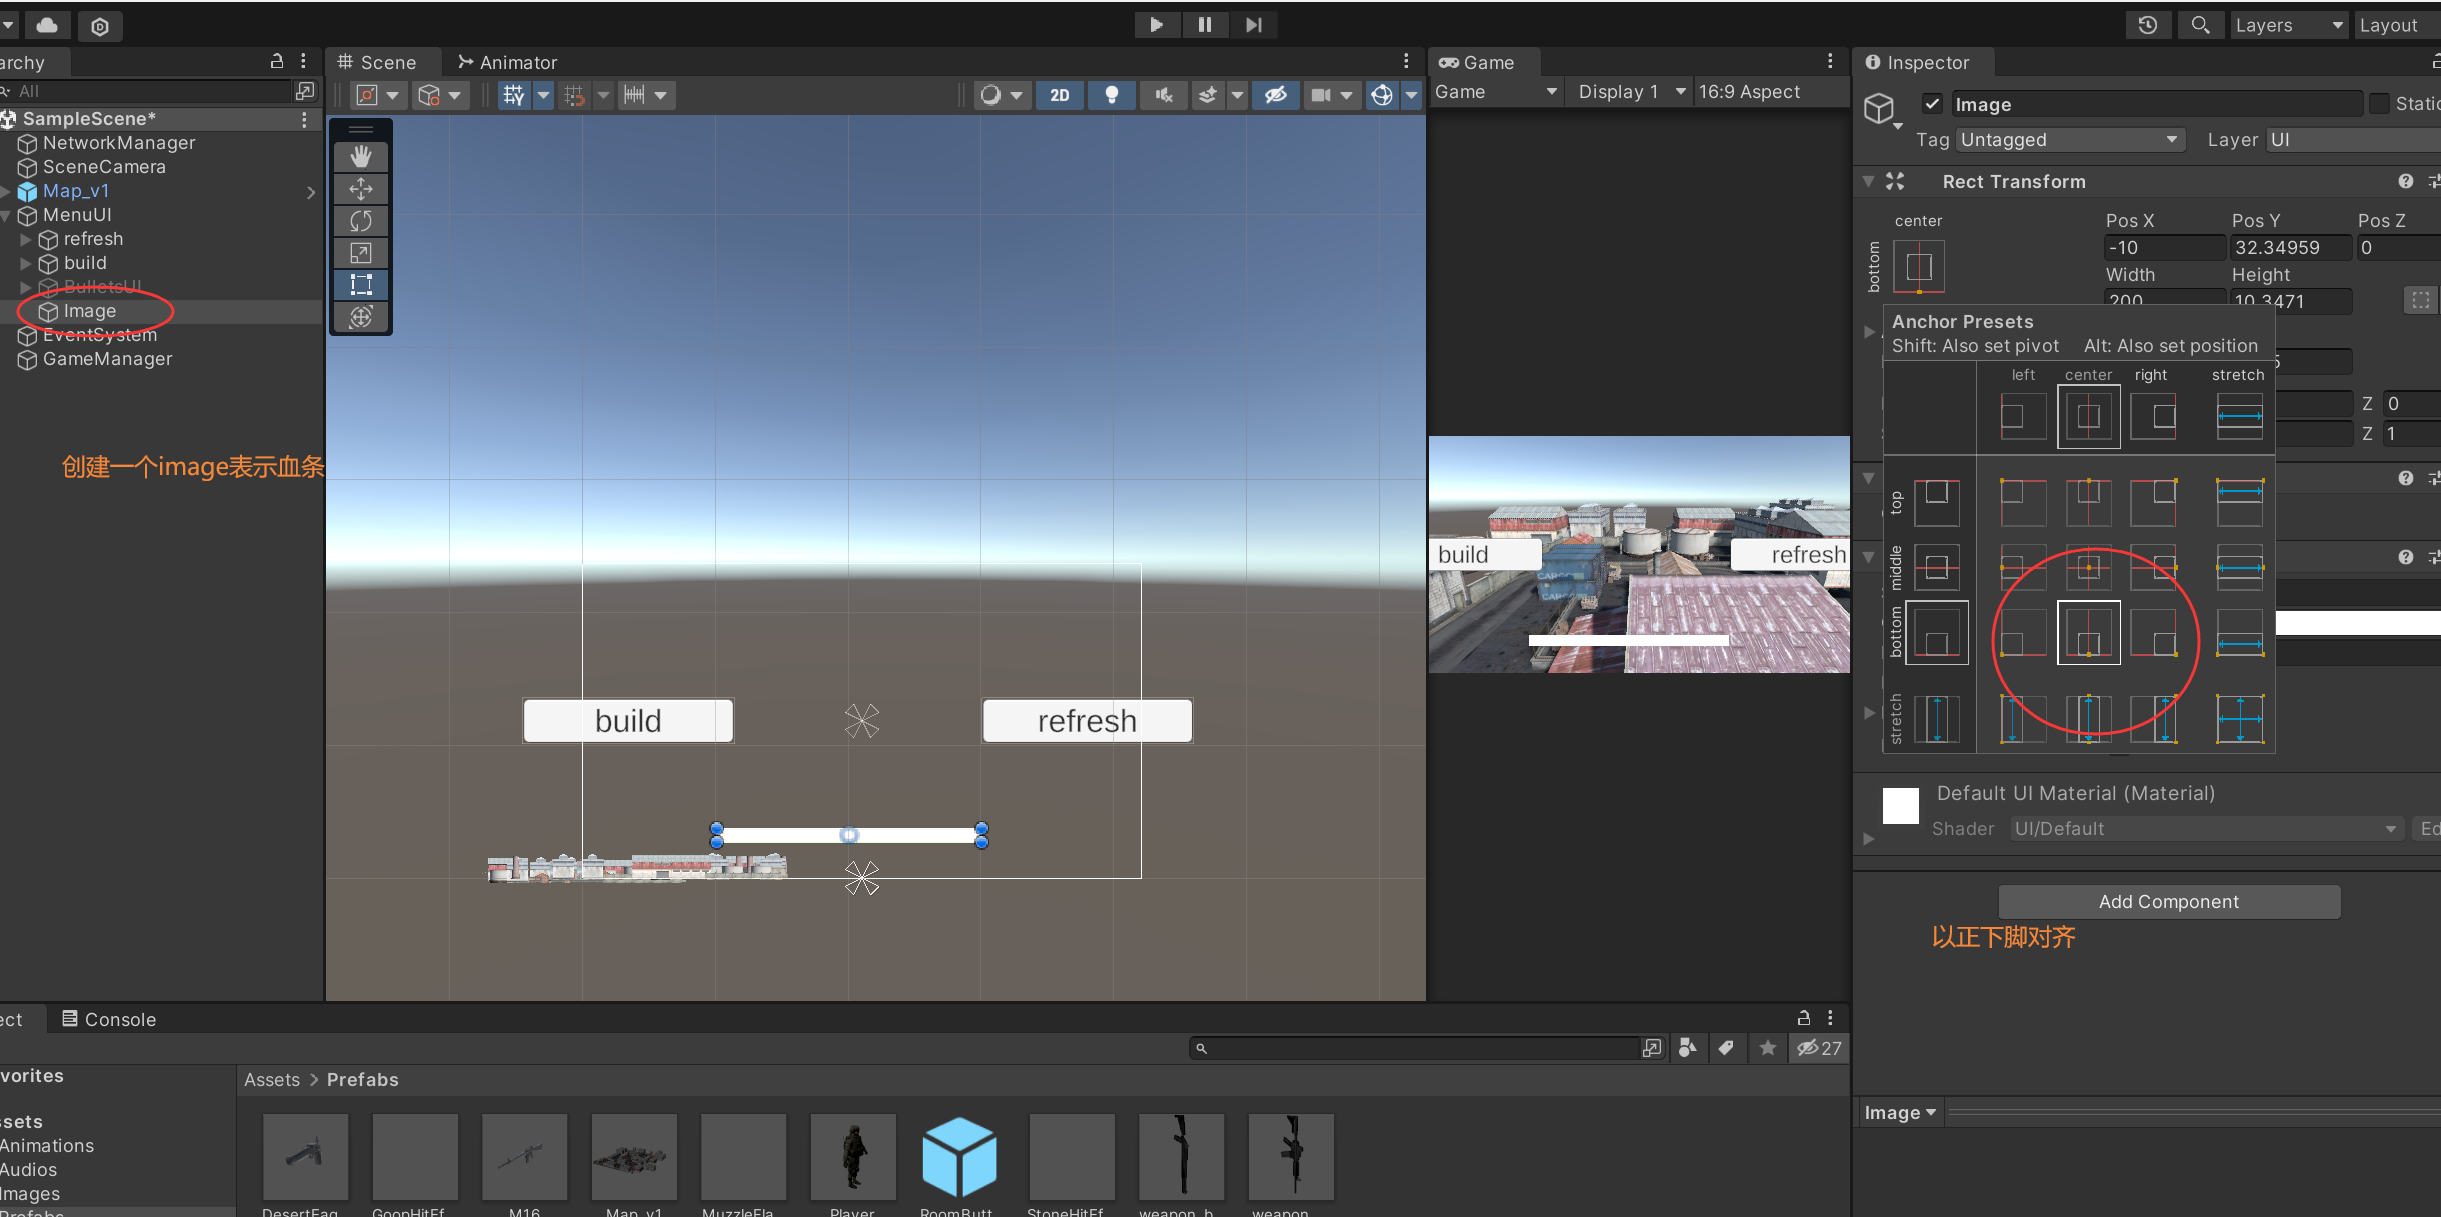The width and height of the screenshot is (2441, 1217).
Task: Open Rect Transform help icon
Action: pos(2406,181)
